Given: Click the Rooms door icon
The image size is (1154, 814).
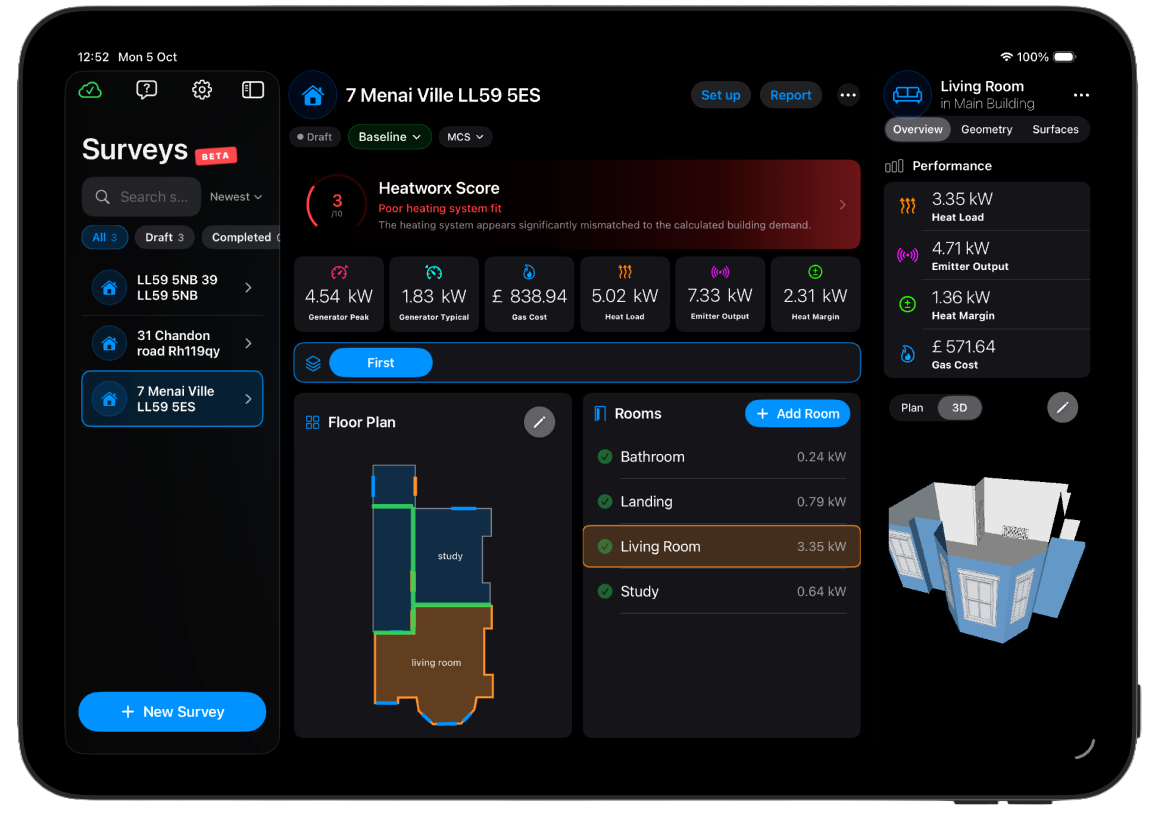Looking at the screenshot, I should (601, 414).
